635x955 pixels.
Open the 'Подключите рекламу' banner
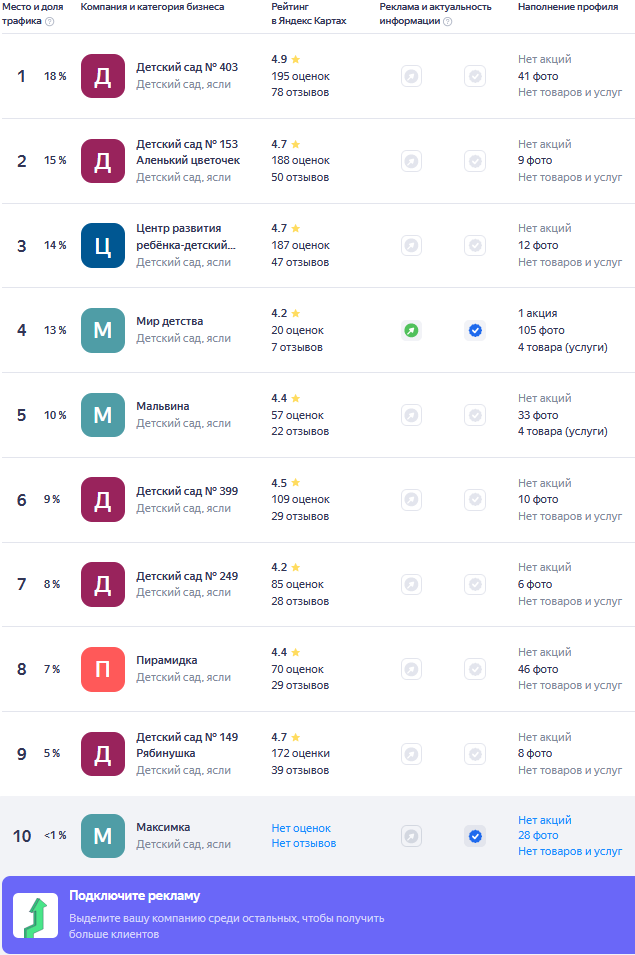point(226,895)
